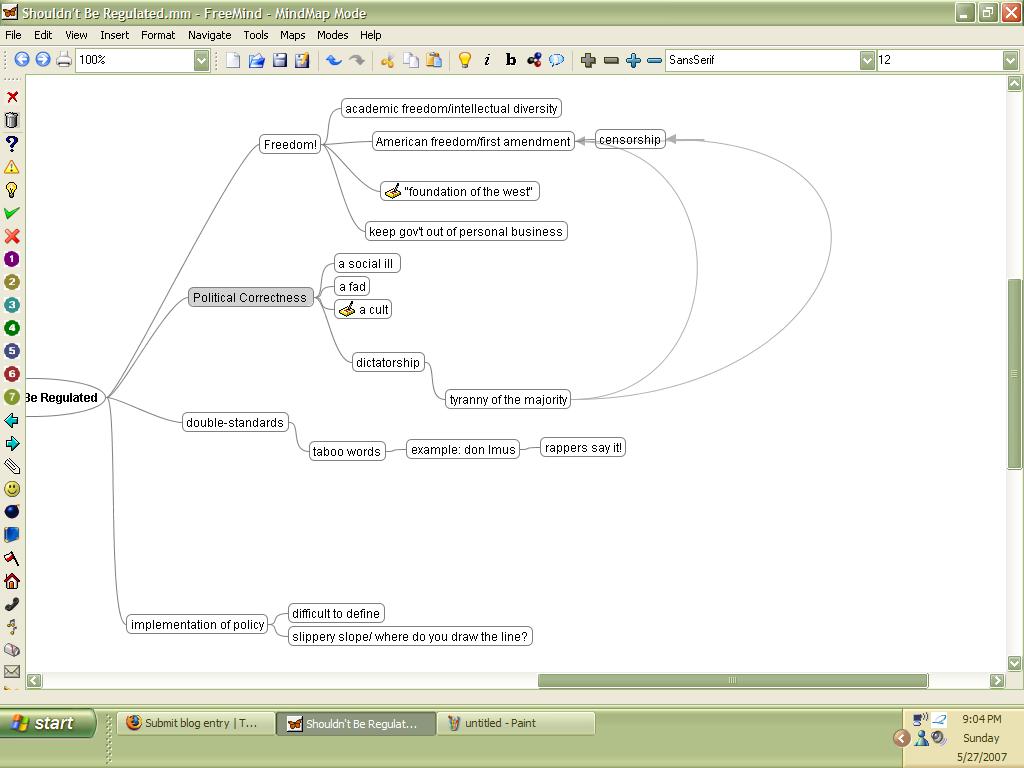Click the horizontal scrollbar thumb
The height and width of the screenshot is (768, 1024).
click(733, 680)
